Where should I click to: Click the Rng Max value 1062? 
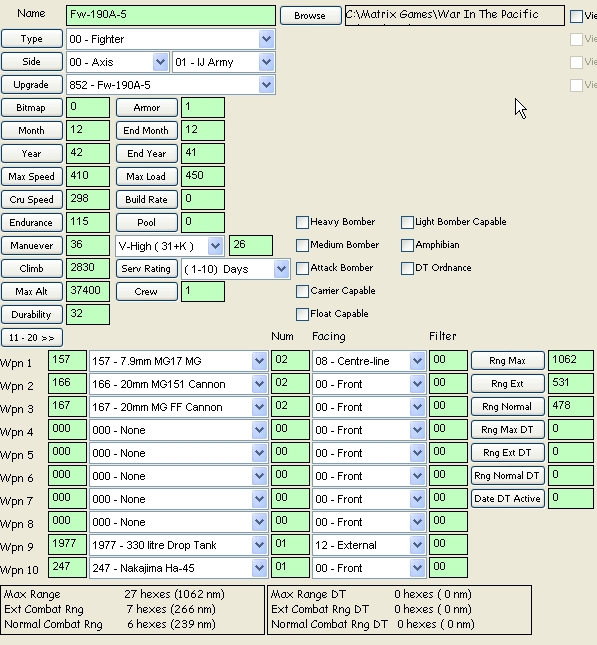571,361
